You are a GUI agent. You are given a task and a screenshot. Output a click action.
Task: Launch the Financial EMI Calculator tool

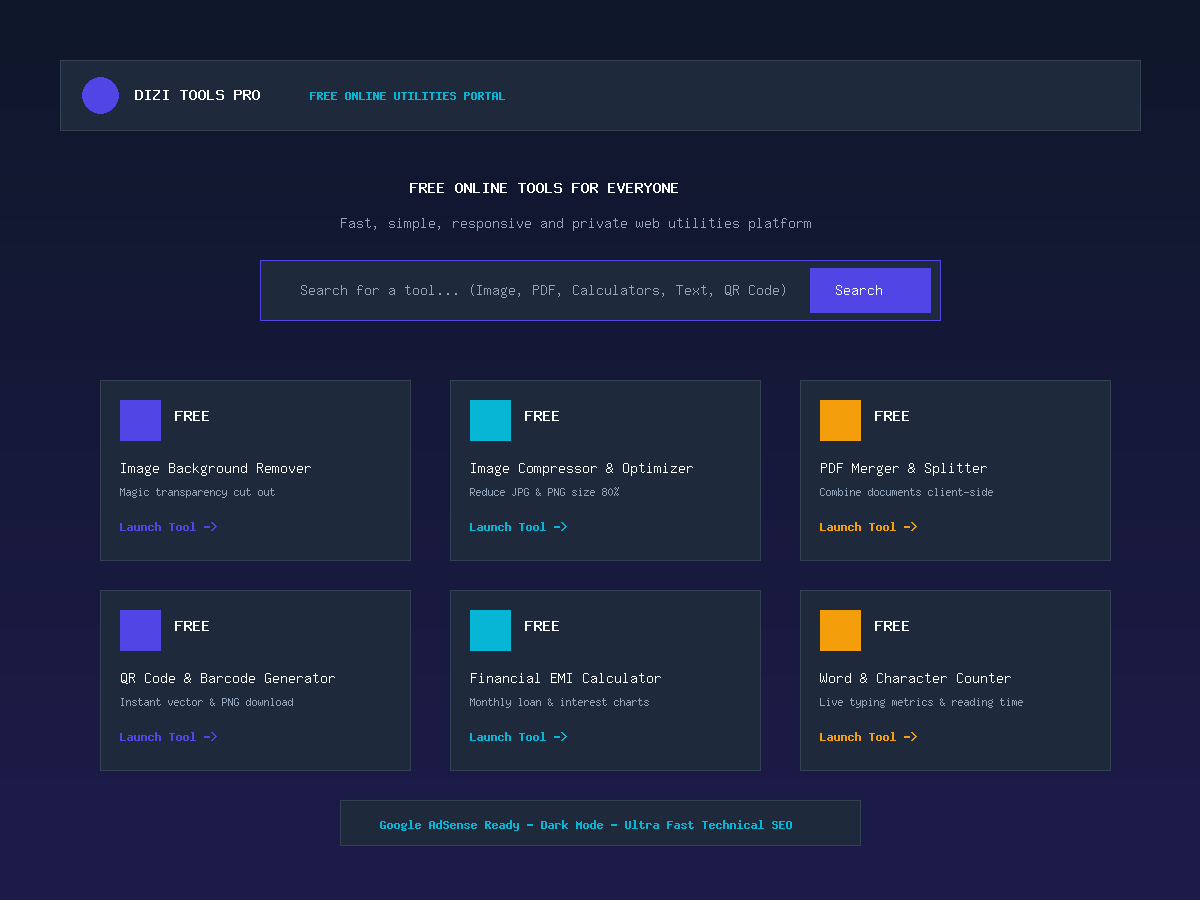pyautogui.click(x=518, y=737)
